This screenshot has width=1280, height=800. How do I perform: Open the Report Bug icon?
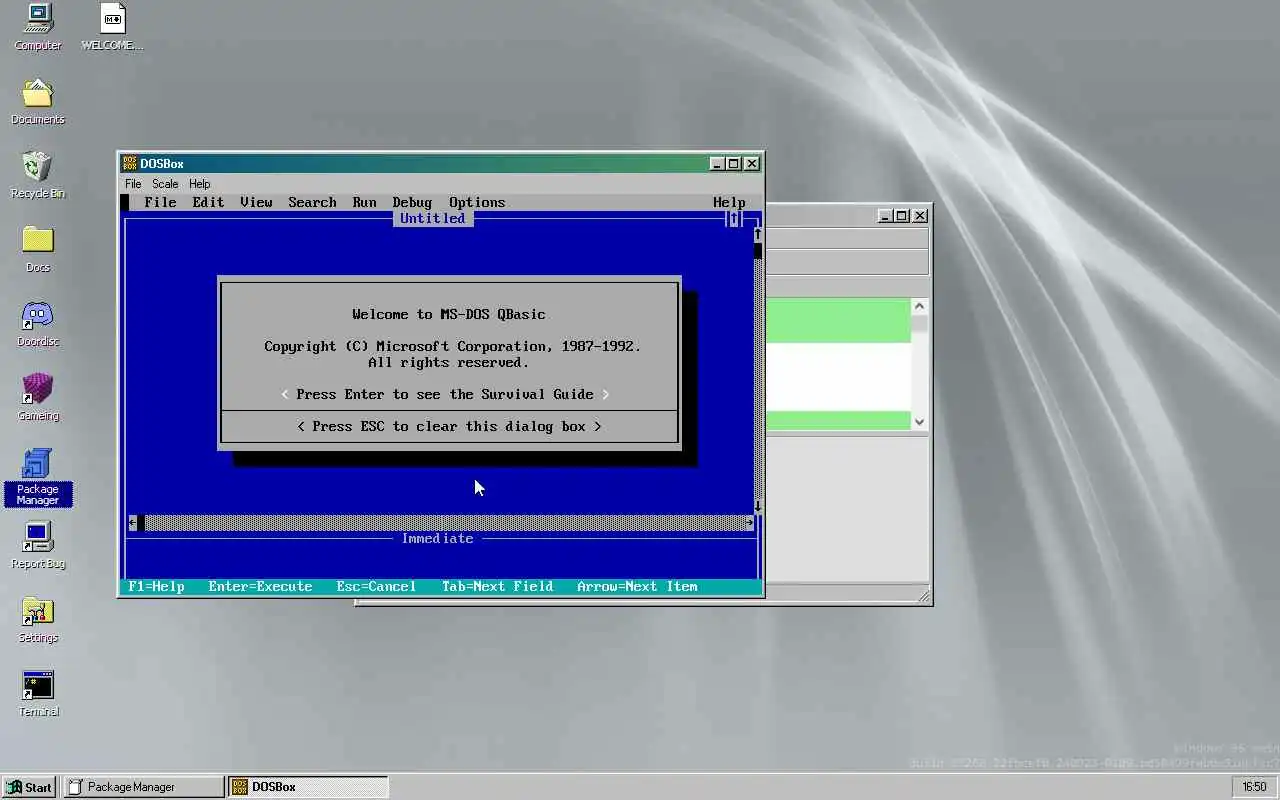(37, 545)
